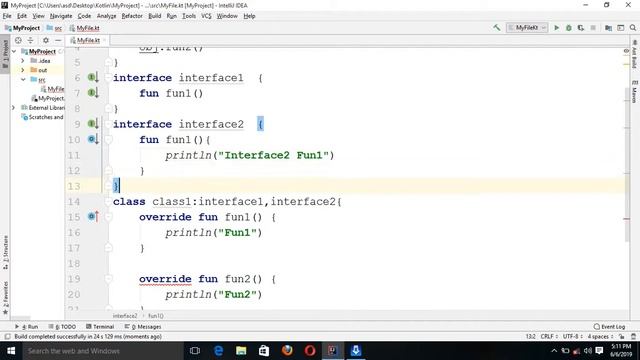This screenshot has height=360, width=640.
Task: Click CRLF line separator in status bar
Action: tap(549, 337)
